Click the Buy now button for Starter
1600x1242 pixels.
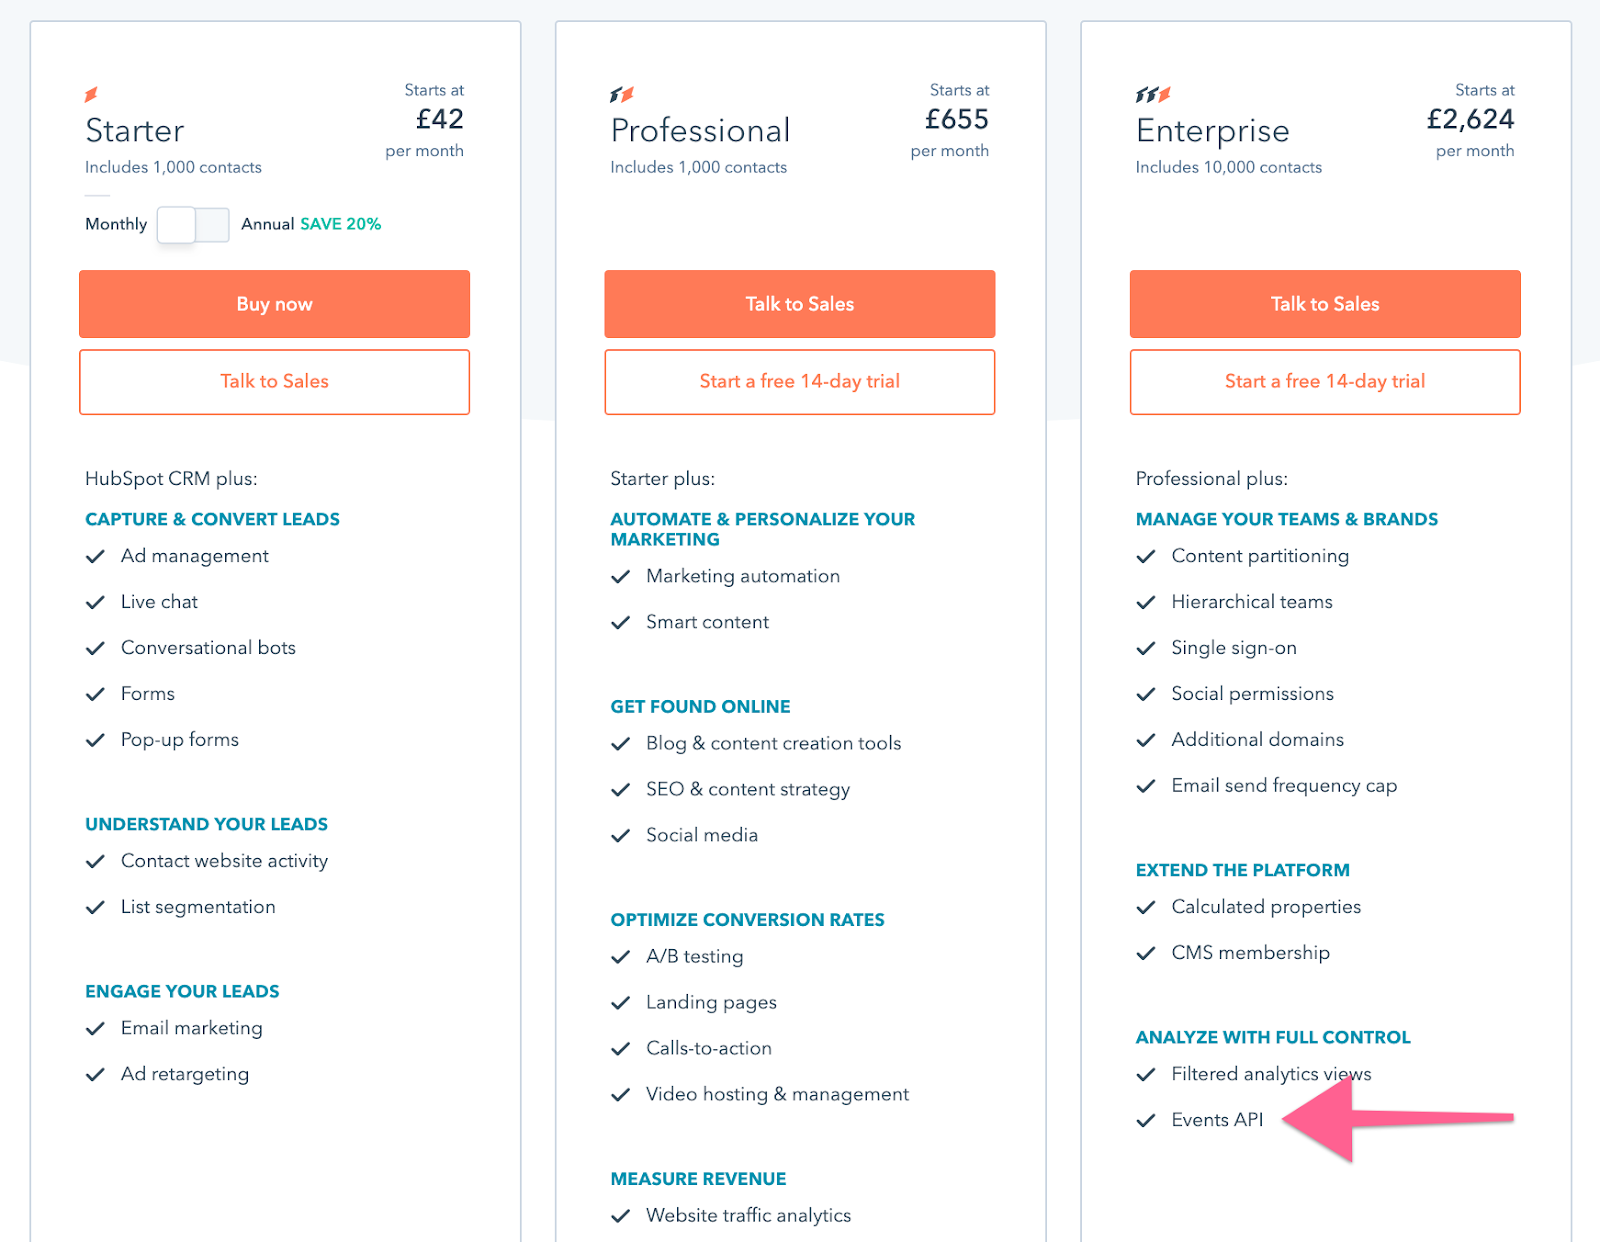pyautogui.click(x=274, y=304)
